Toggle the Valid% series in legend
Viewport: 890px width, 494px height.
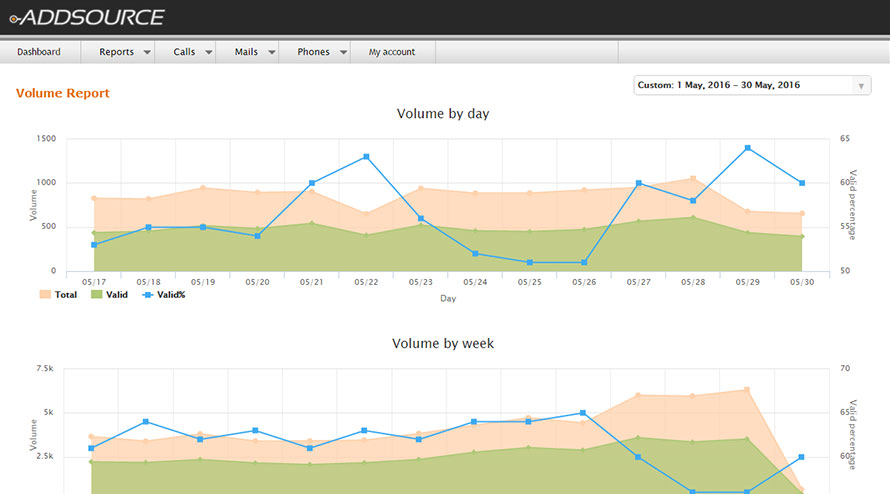click(x=163, y=295)
